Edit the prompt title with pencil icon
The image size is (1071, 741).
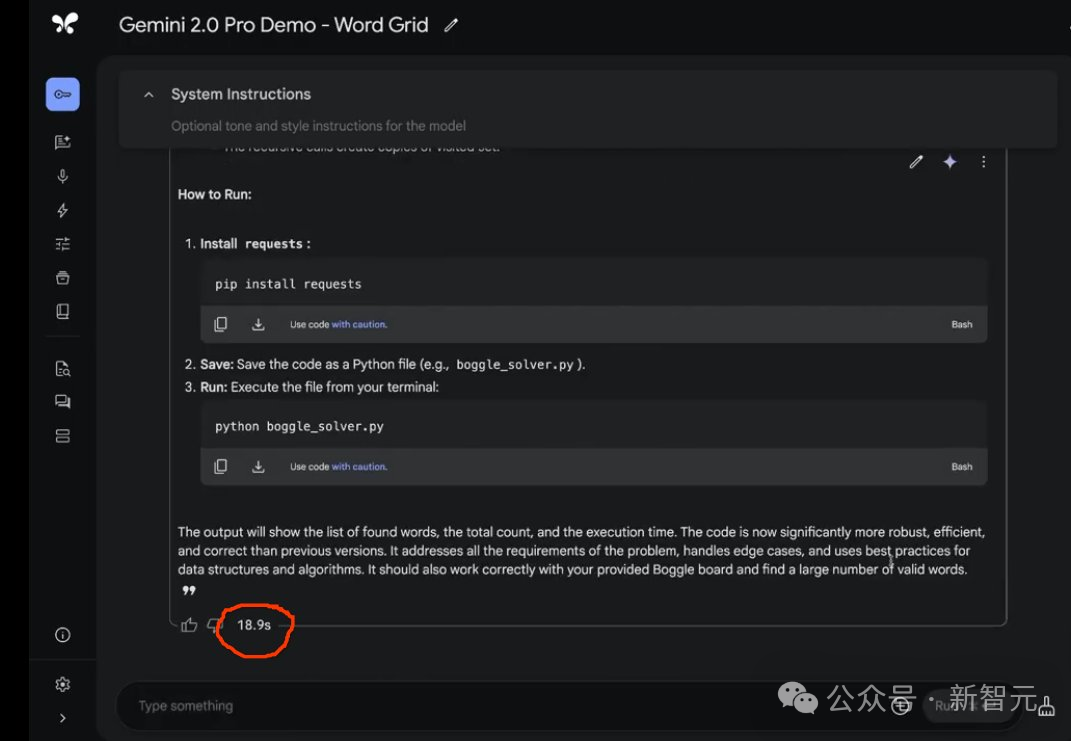(x=451, y=26)
